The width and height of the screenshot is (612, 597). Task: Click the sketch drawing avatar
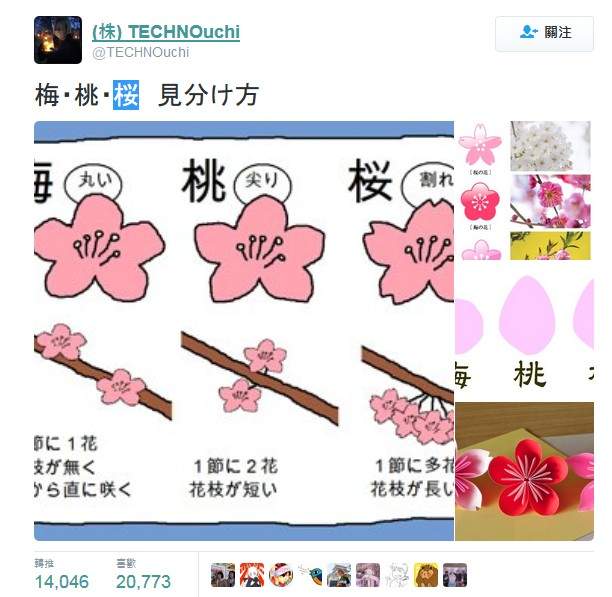tap(397, 575)
